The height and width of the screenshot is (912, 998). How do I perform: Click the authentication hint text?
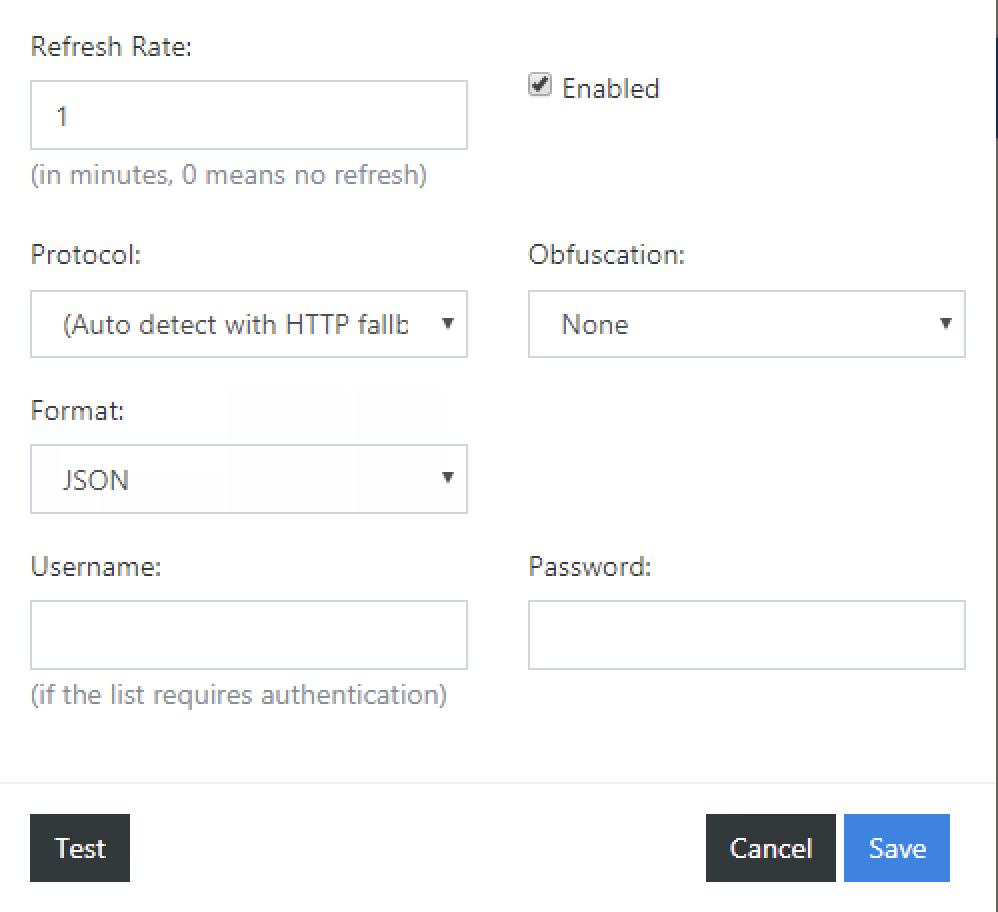tap(239, 694)
